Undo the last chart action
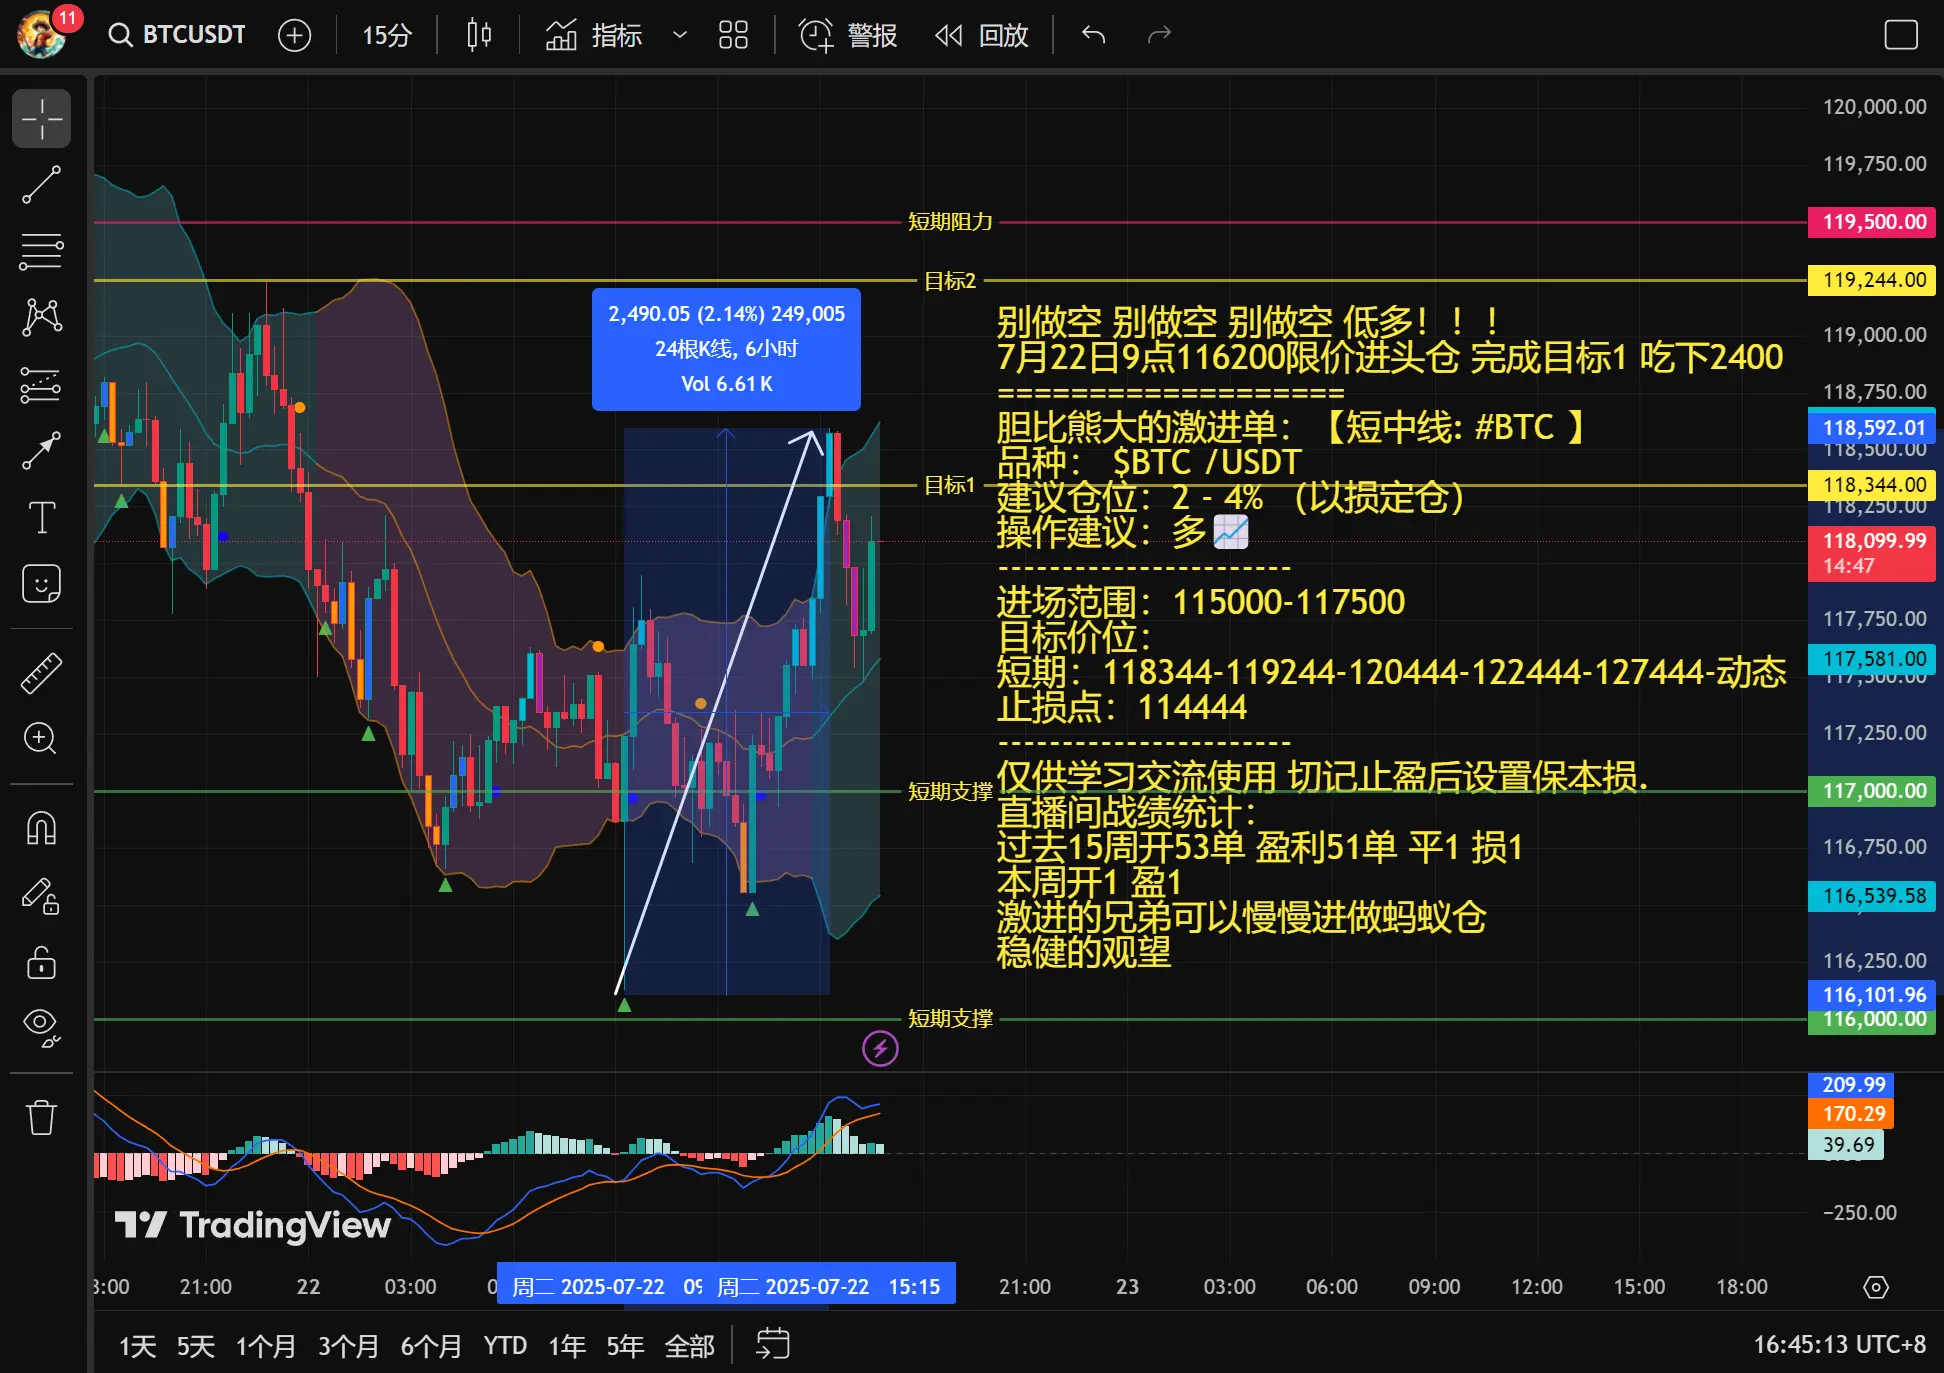 coord(1094,35)
